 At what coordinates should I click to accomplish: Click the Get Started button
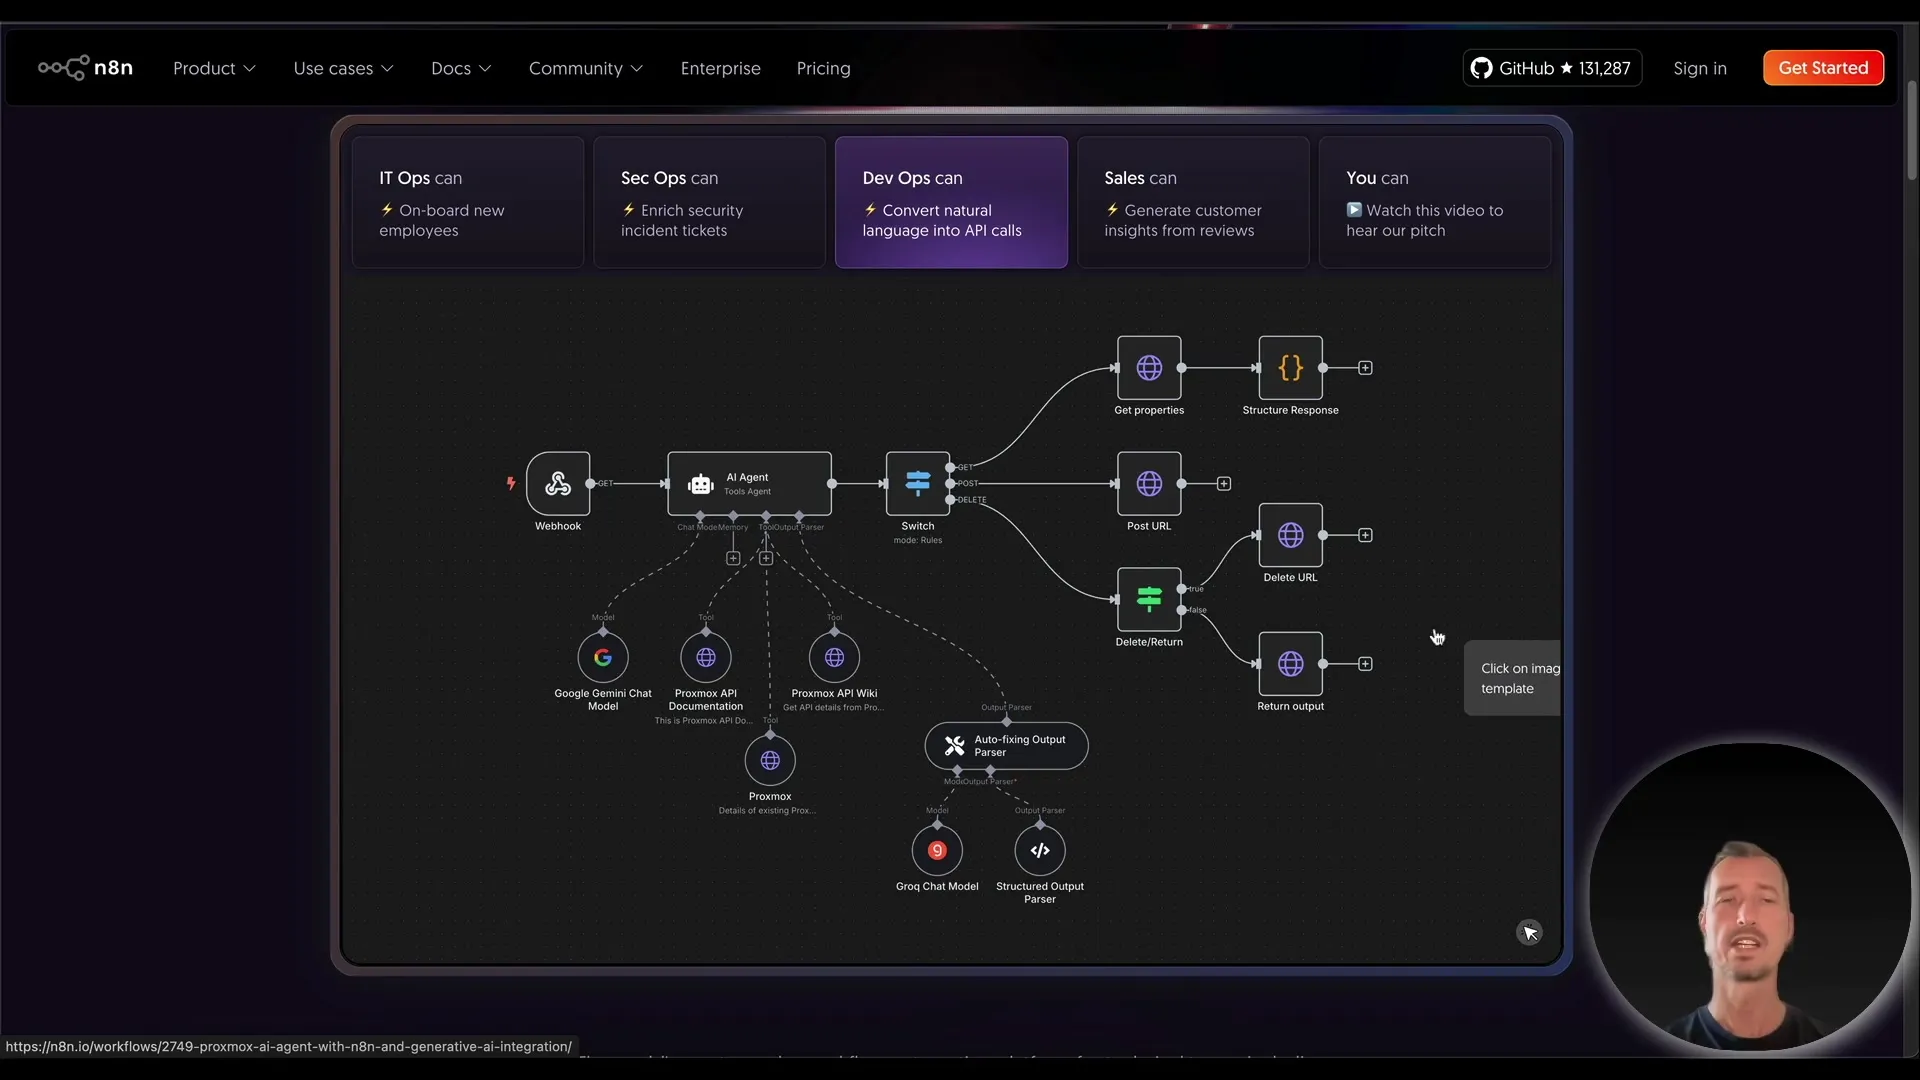coord(1822,67)
